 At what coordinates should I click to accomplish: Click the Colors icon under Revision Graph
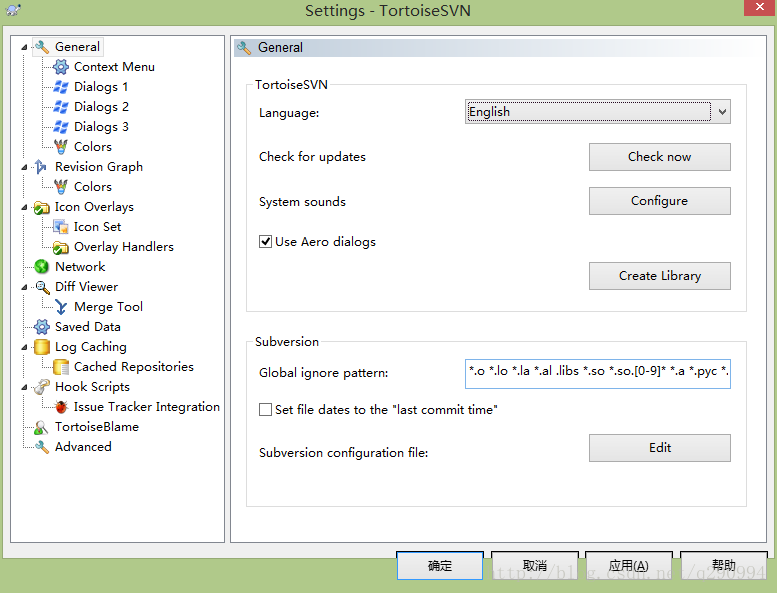(61, 187)
